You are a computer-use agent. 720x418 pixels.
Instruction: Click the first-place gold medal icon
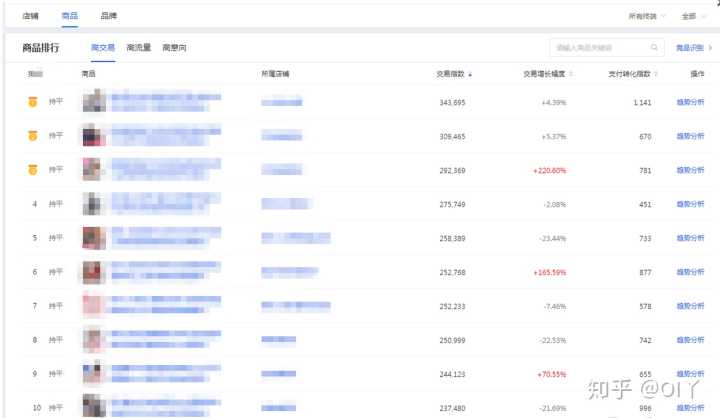[x=33, y=101]
